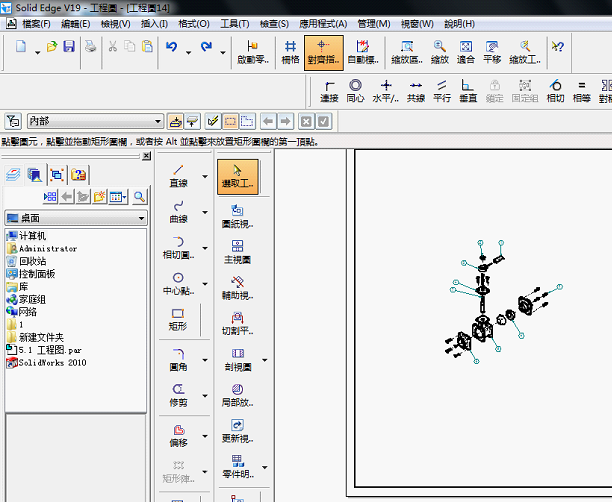Image resolution: width=612 pixels, height=504 pixels.
Task: Create a 輔助視 auxiliary view
Action: pos(237,288)
